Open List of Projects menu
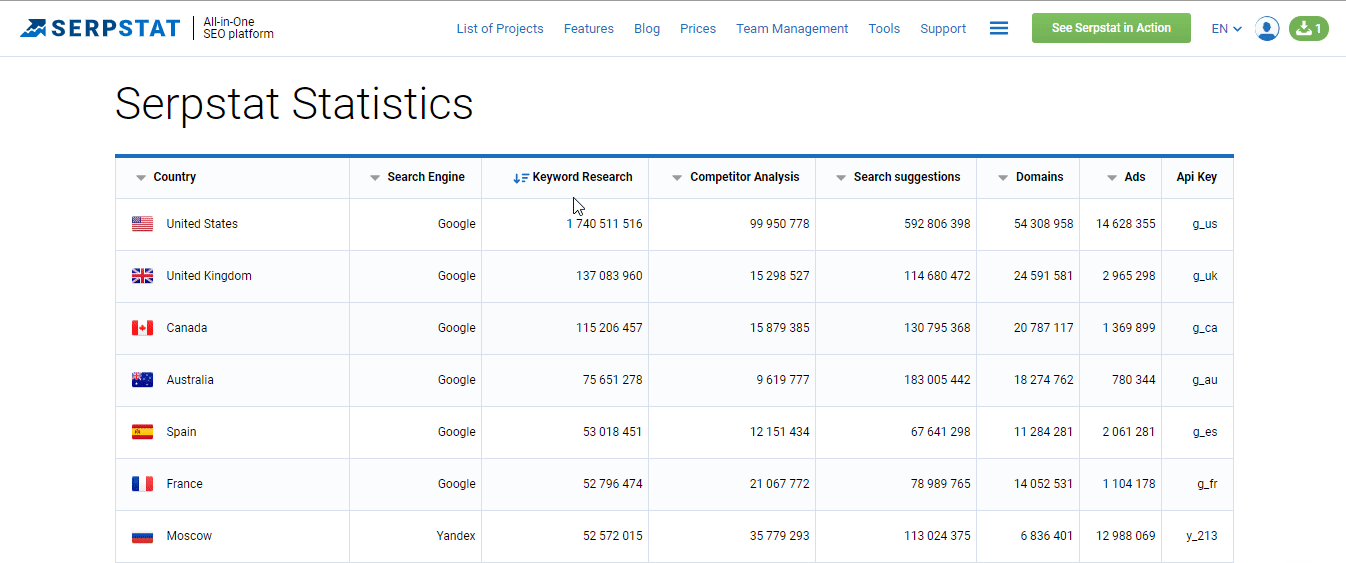This screenshot has height=563, width=1346. (500, 29)
